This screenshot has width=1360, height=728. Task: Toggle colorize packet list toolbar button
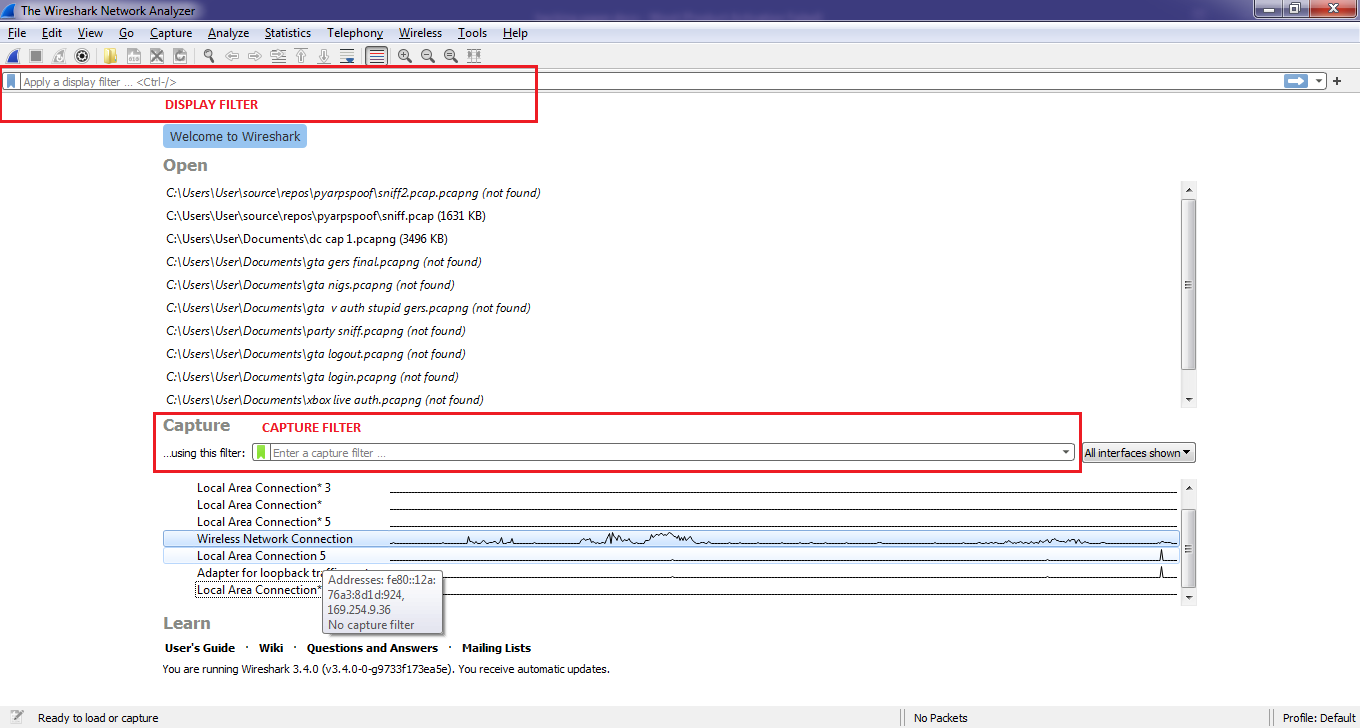[x=376, y=56]
